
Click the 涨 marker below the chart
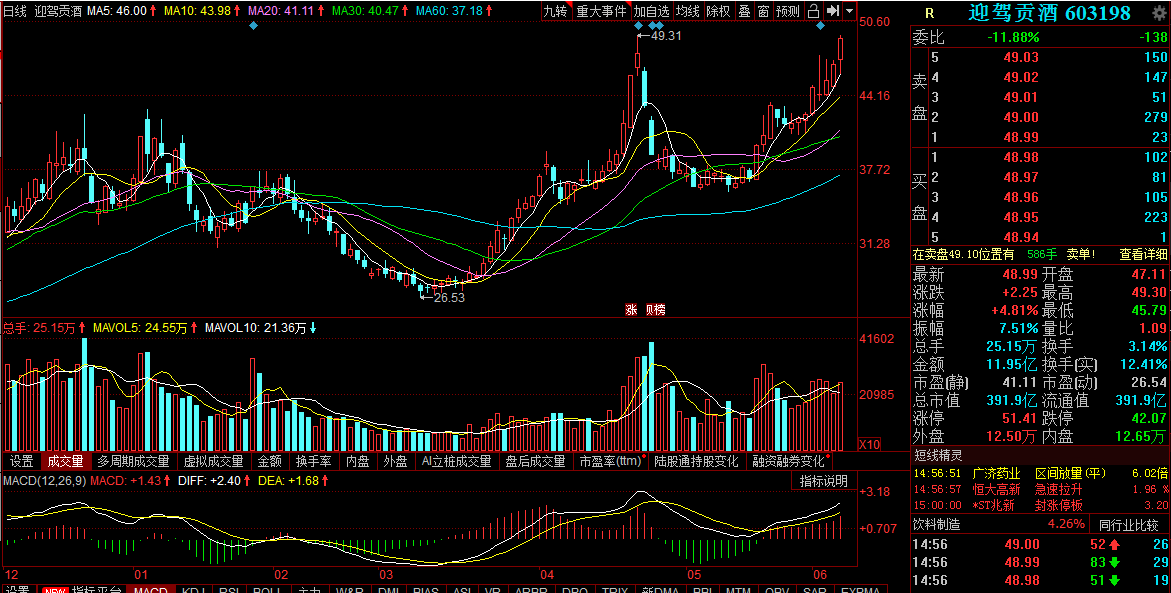click(x=631, y=310)
